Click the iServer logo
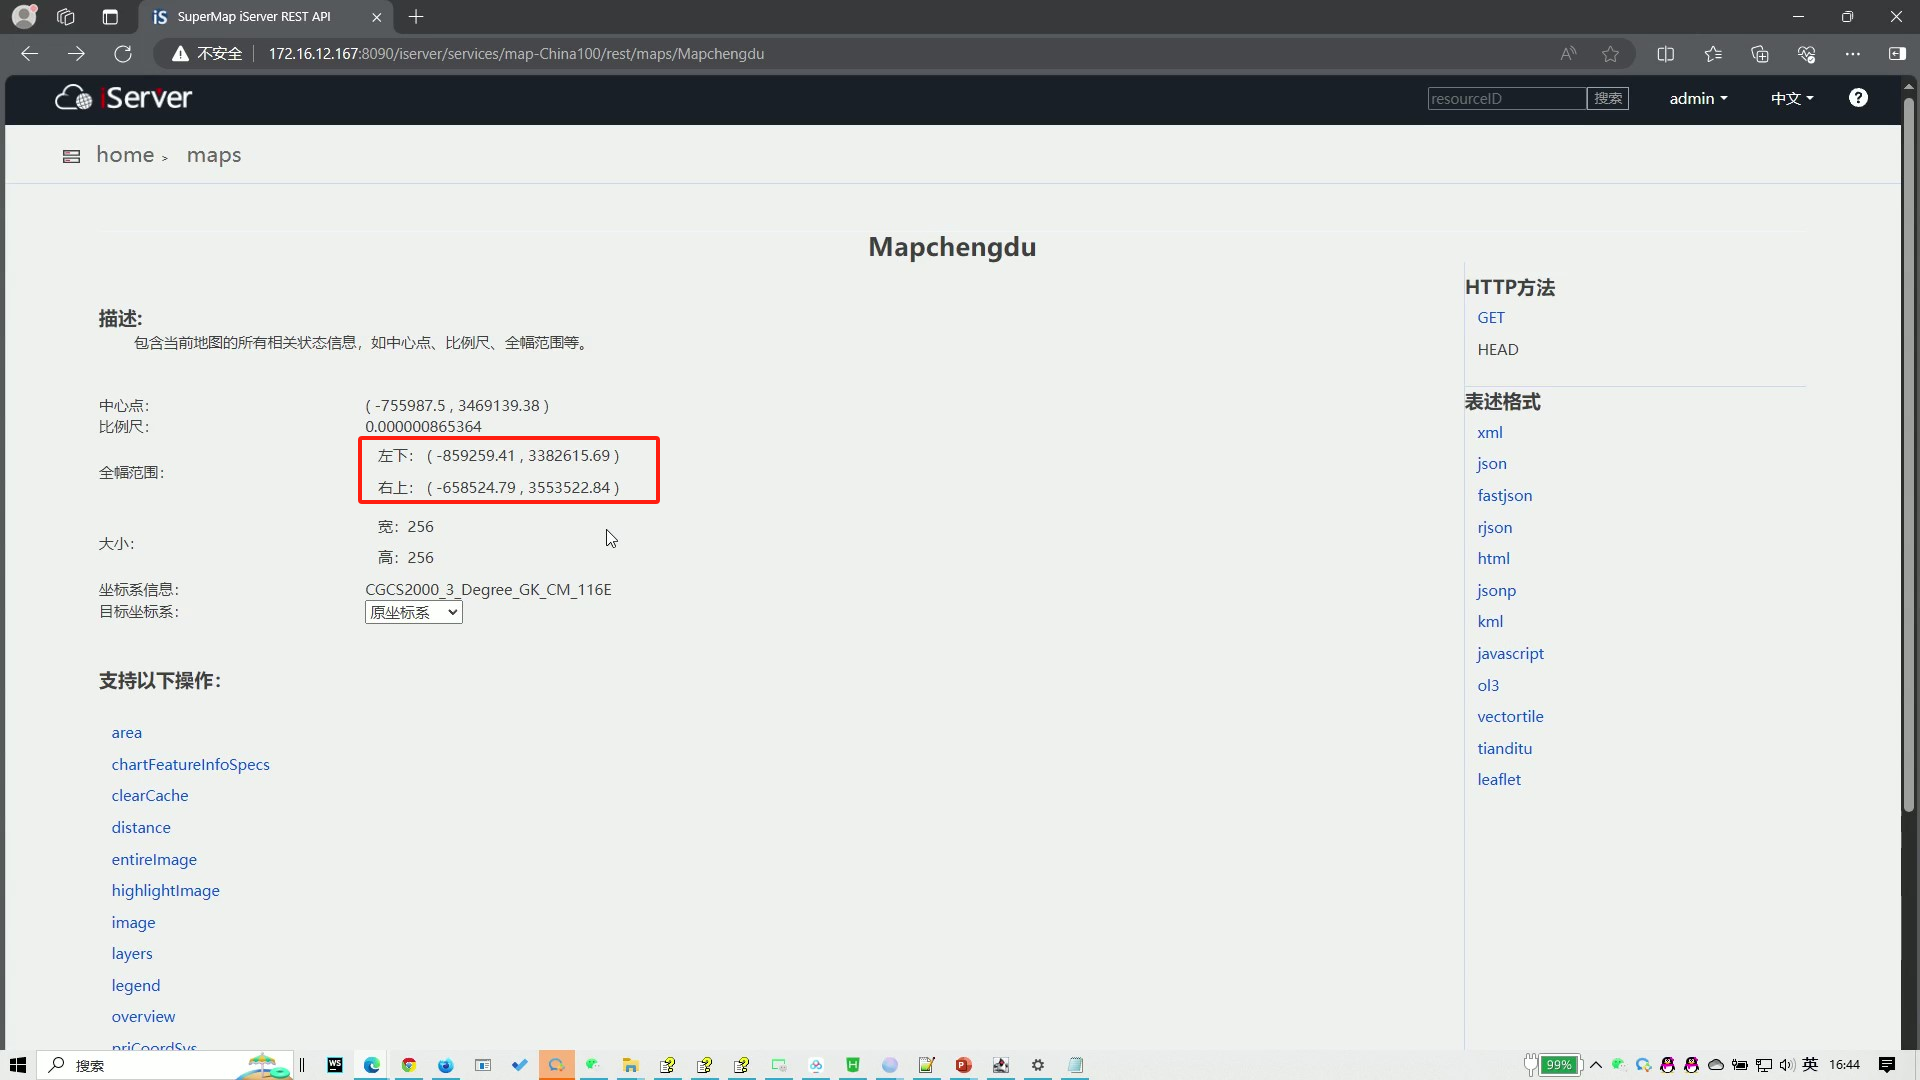The height and width of the screenshot is (1080, 1920). (x=122, y=97)
